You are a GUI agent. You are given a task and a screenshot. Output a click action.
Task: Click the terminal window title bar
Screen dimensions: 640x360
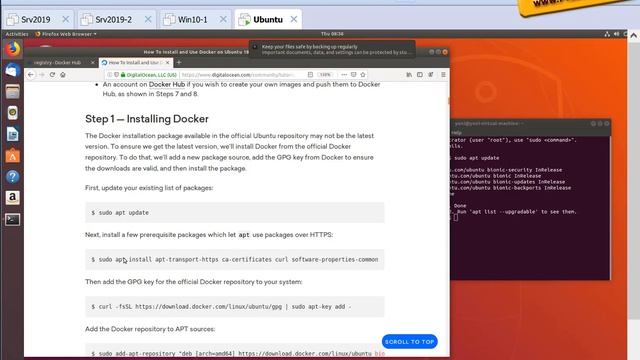[530, 123]
